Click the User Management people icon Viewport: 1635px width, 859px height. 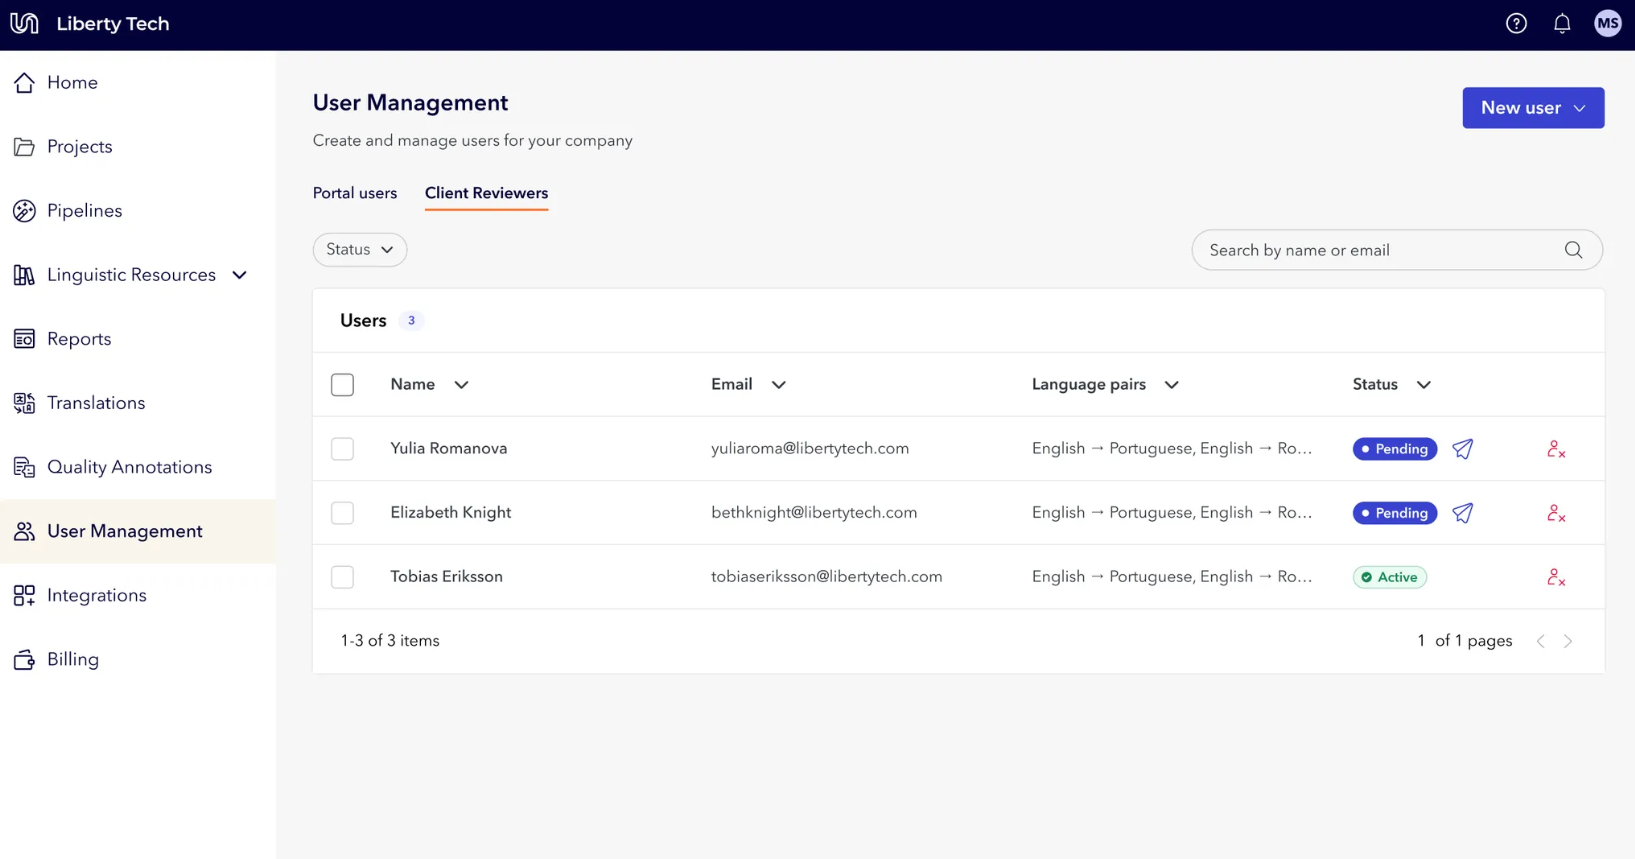pos(24,531)
